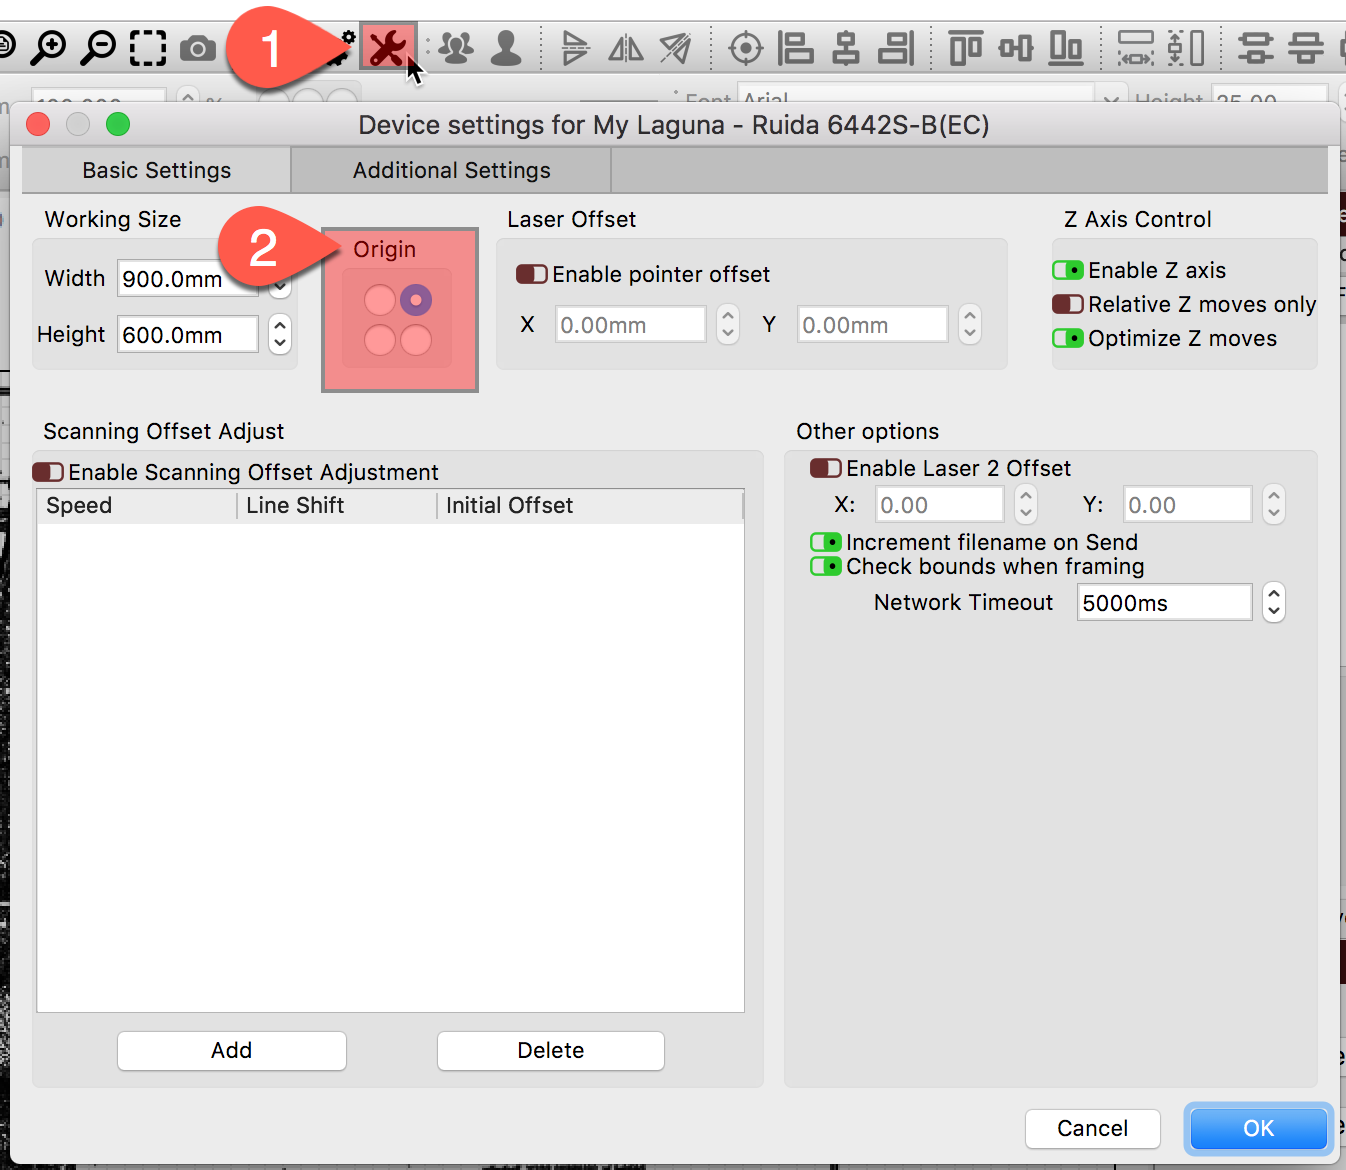The height and width of the screenshot is (1170, 1346).
Task: Click the Network Timeout 5000ms field
Action: [1165, 602]
